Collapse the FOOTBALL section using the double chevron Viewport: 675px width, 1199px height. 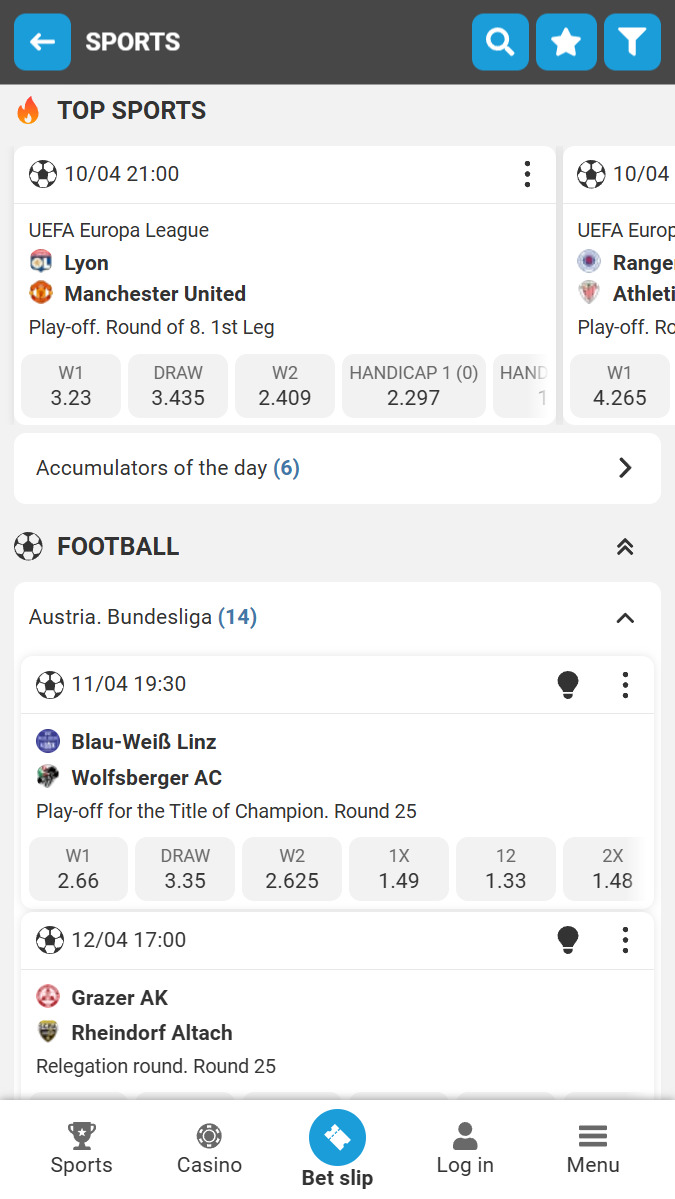click(625, 546)
